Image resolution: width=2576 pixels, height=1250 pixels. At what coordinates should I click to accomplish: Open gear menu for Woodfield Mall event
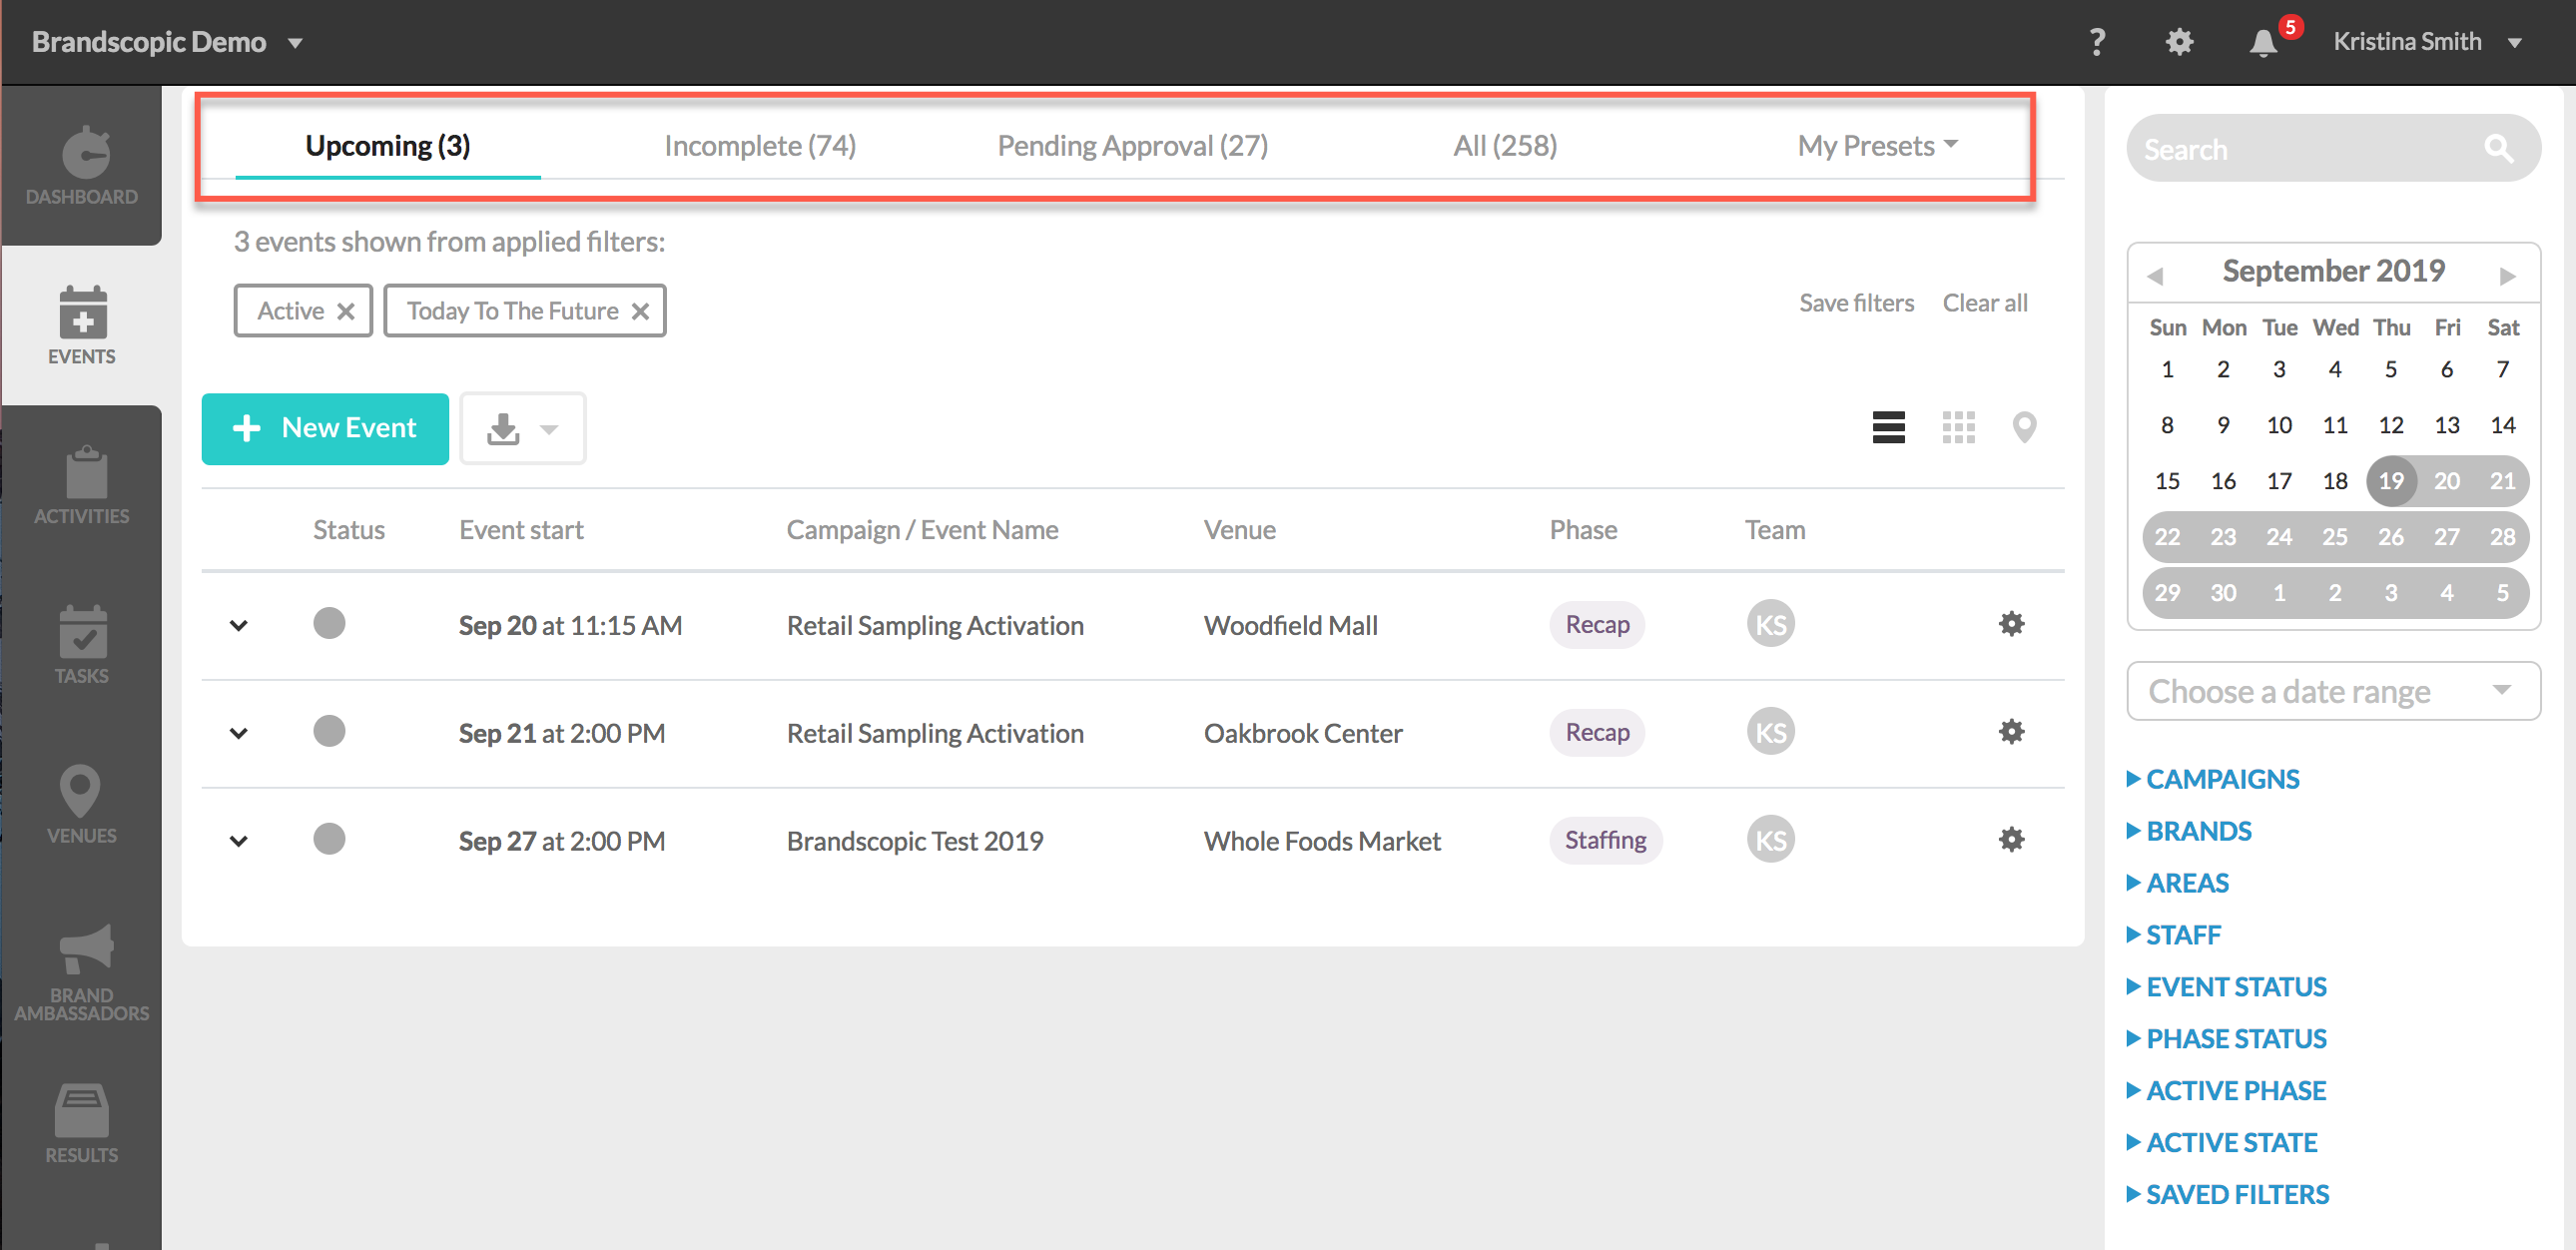click(x=2011, y=624)
